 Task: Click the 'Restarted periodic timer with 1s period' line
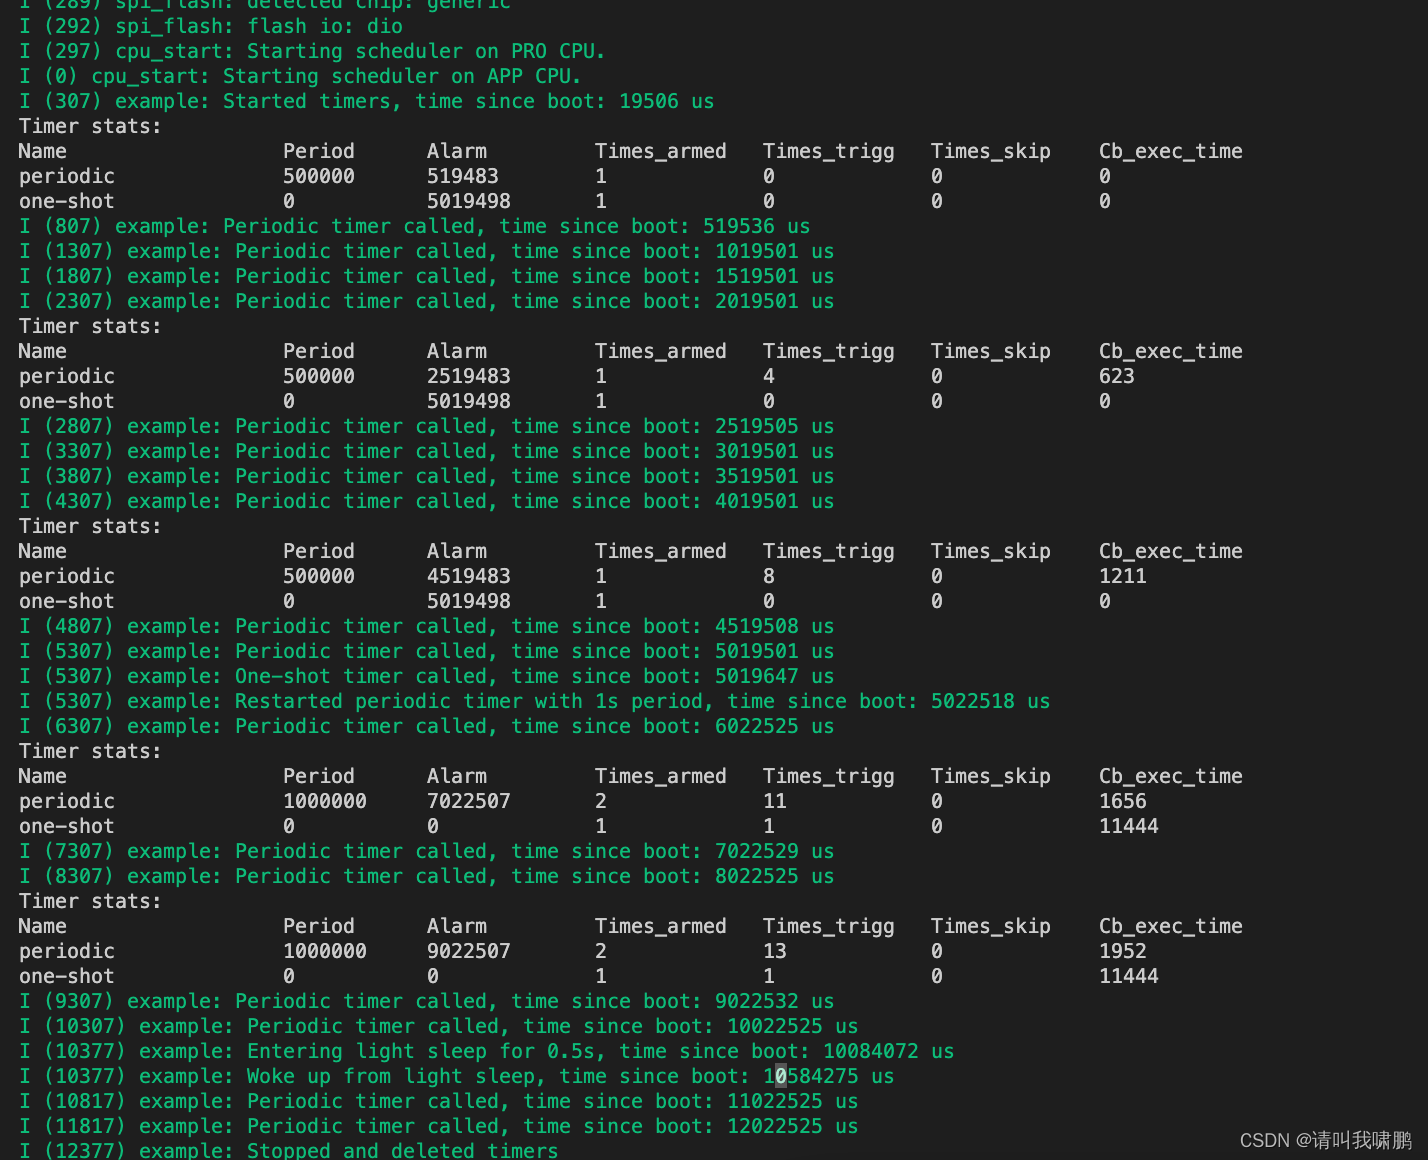point(535,701)
